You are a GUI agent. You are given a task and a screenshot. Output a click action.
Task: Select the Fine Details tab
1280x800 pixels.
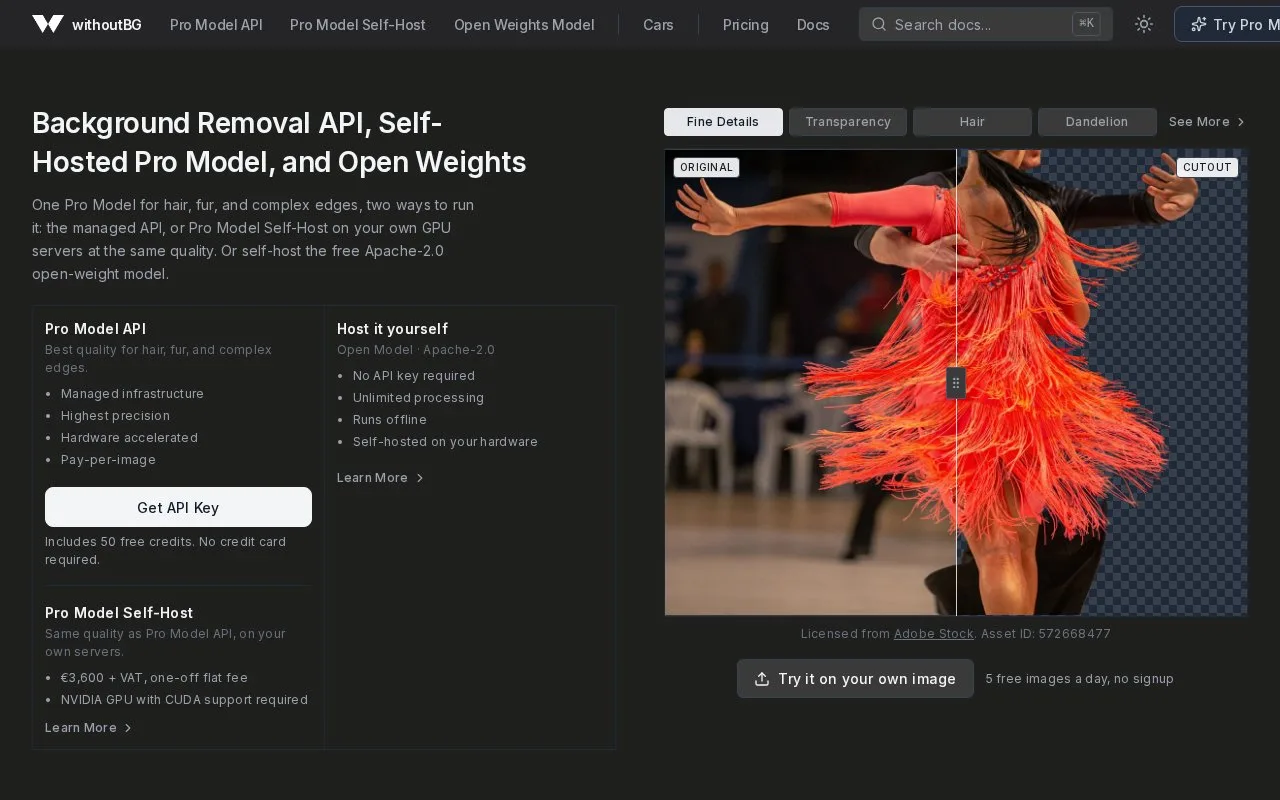(x=723, y=122)
